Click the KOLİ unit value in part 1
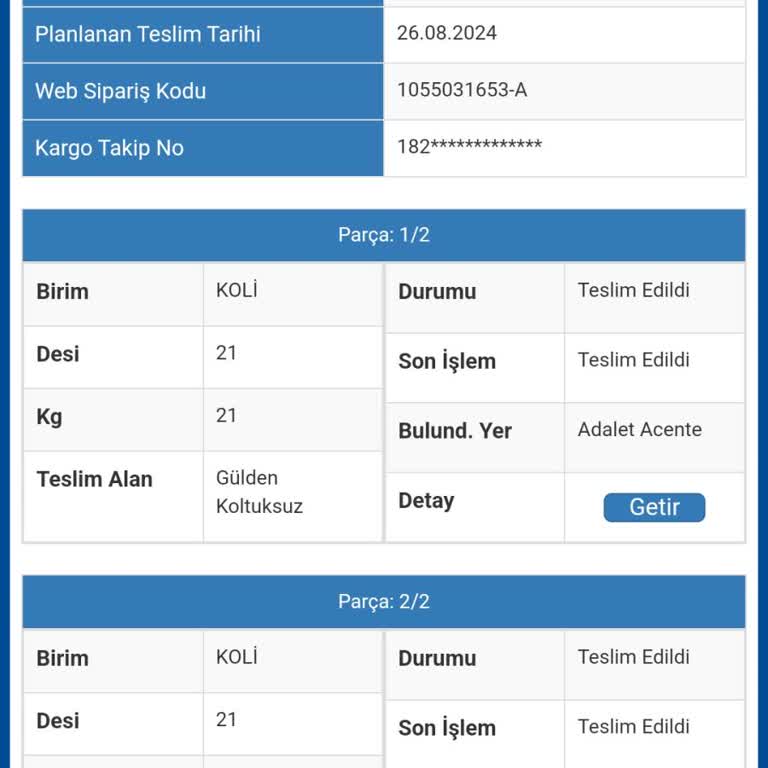Viewport: 768px width, 768px height. (237, 290)
